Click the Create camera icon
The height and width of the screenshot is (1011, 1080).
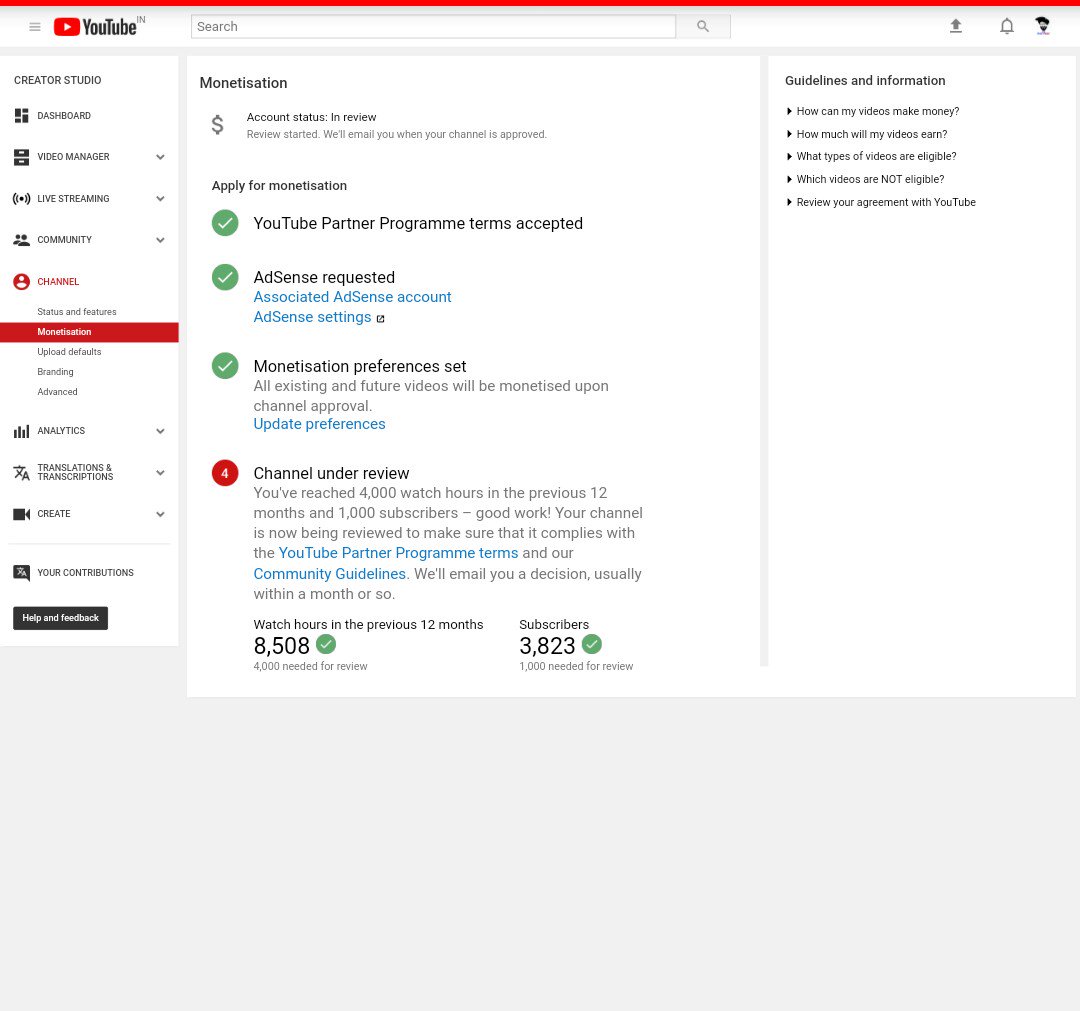21,514
